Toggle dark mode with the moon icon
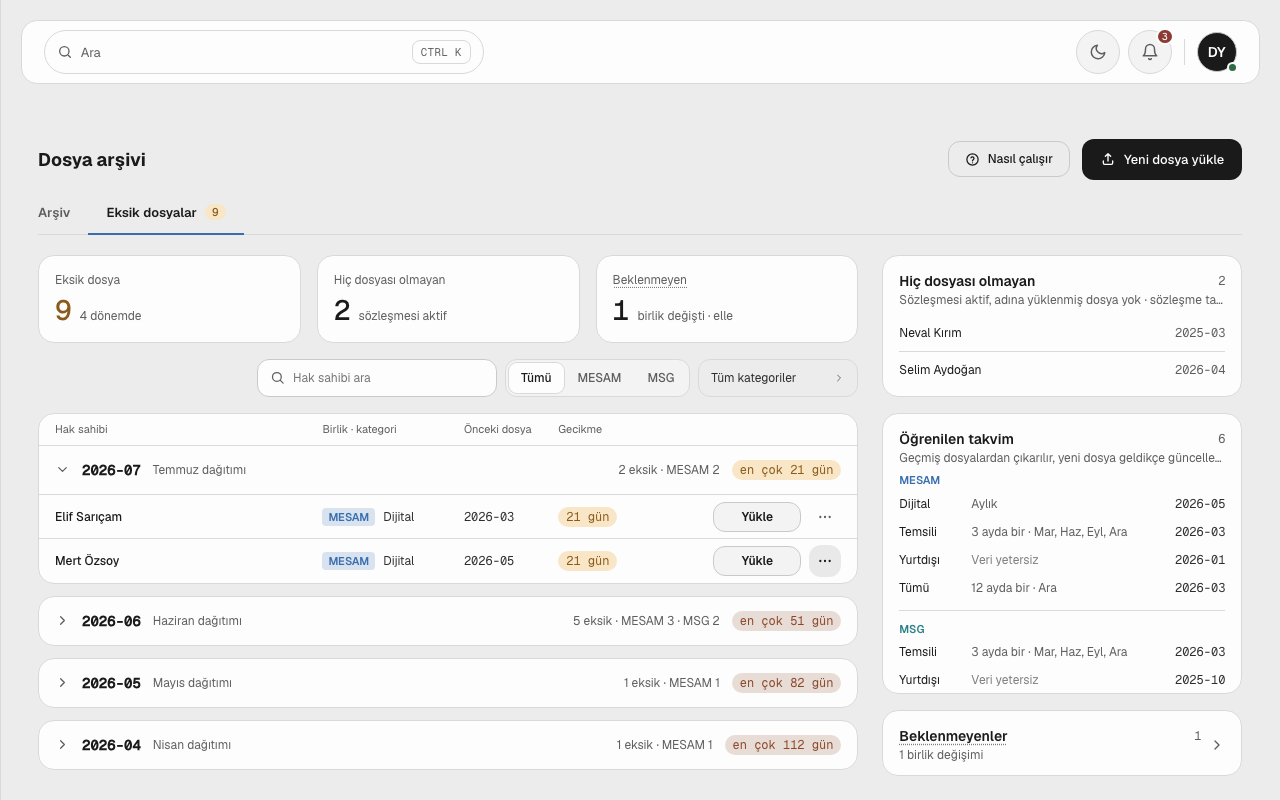 click(x=1098, y=52)
